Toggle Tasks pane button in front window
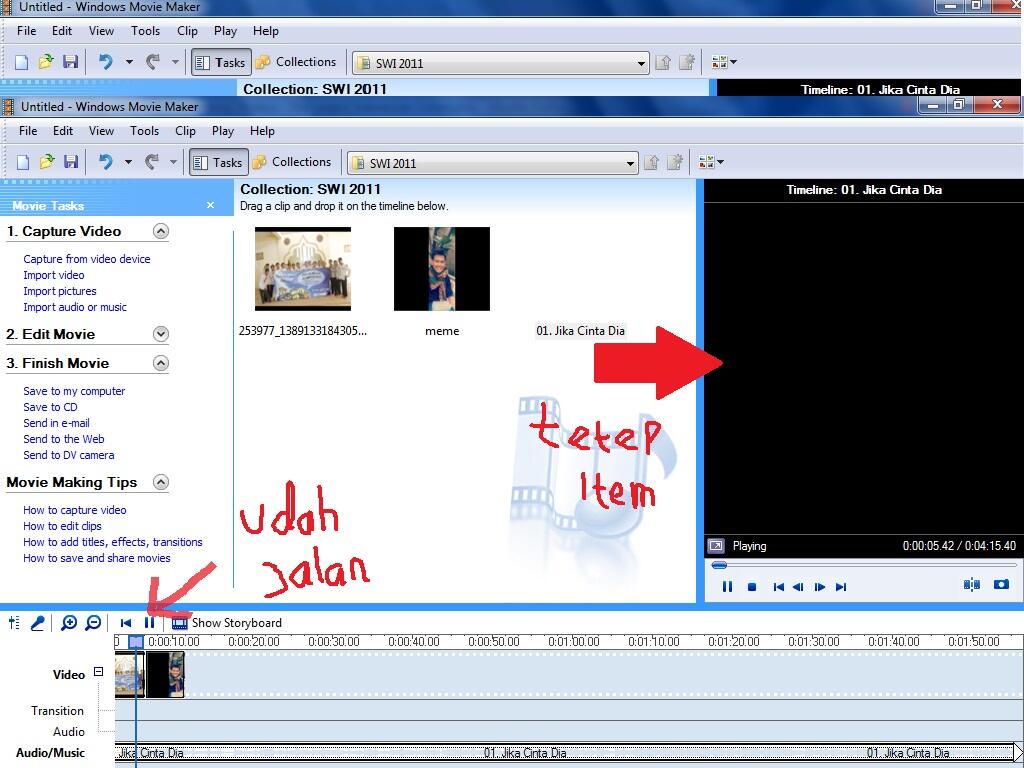This screenshot has height=768, width=1024. [219, 162]
